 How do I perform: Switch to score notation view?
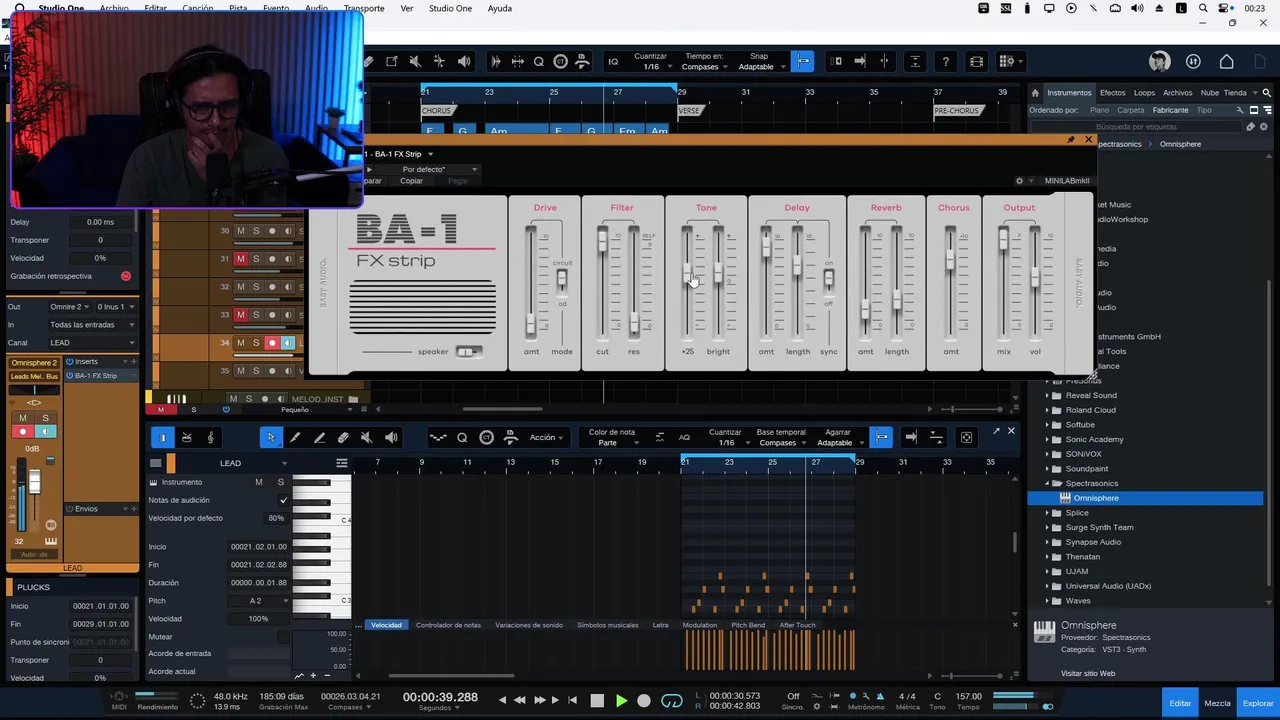click(x=210, y=438)
